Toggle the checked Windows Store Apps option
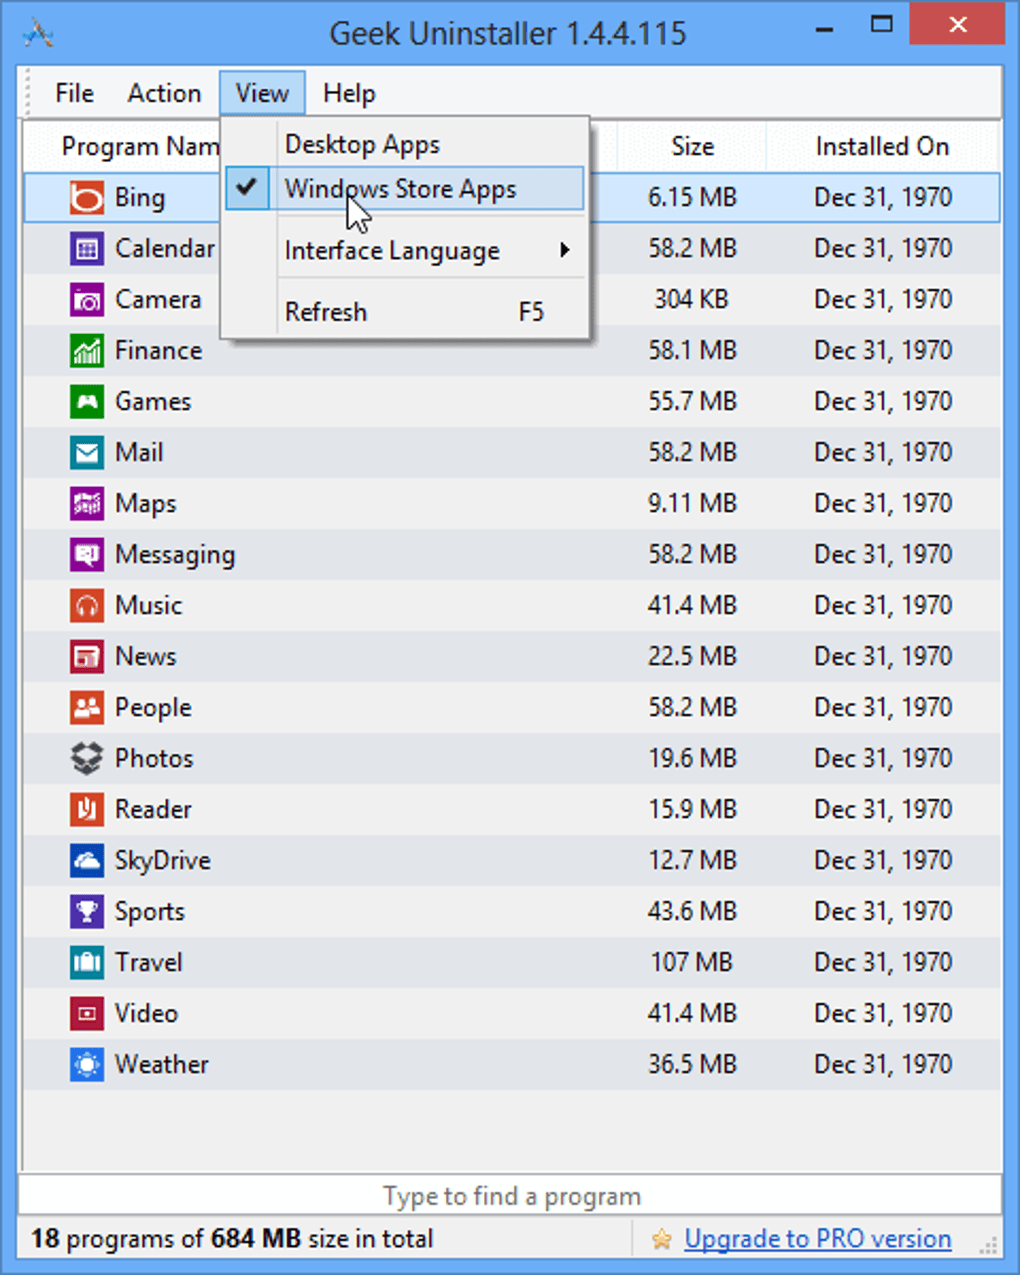 (400, 189)
